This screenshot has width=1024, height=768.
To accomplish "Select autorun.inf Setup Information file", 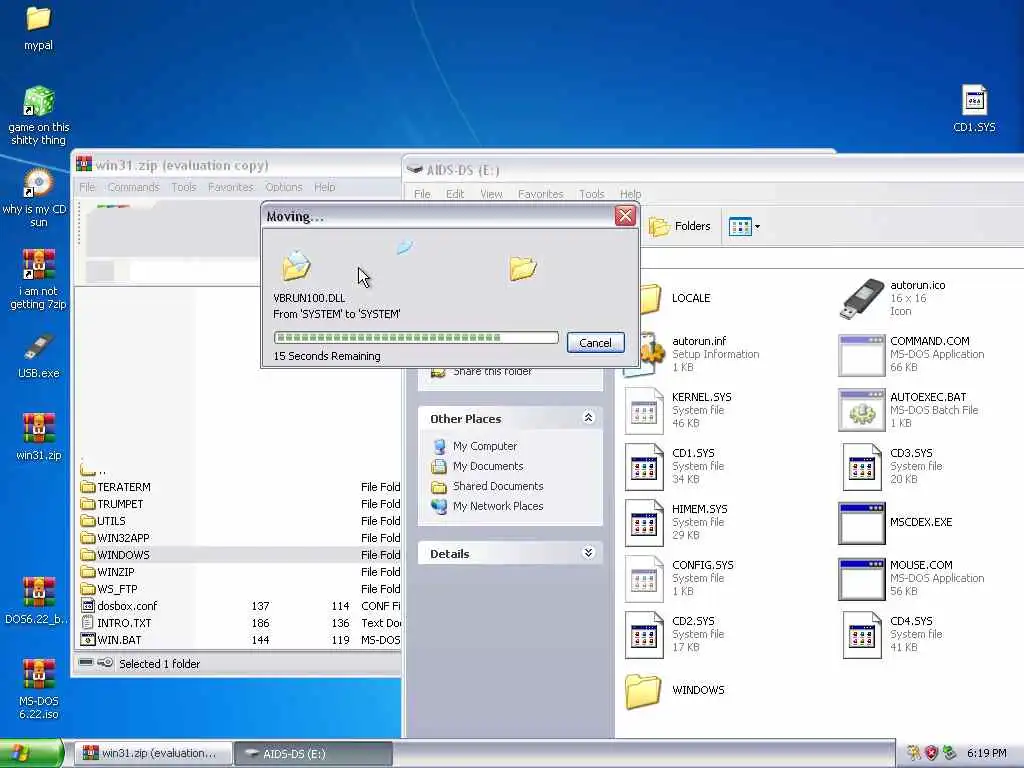I will coord(694,354).
